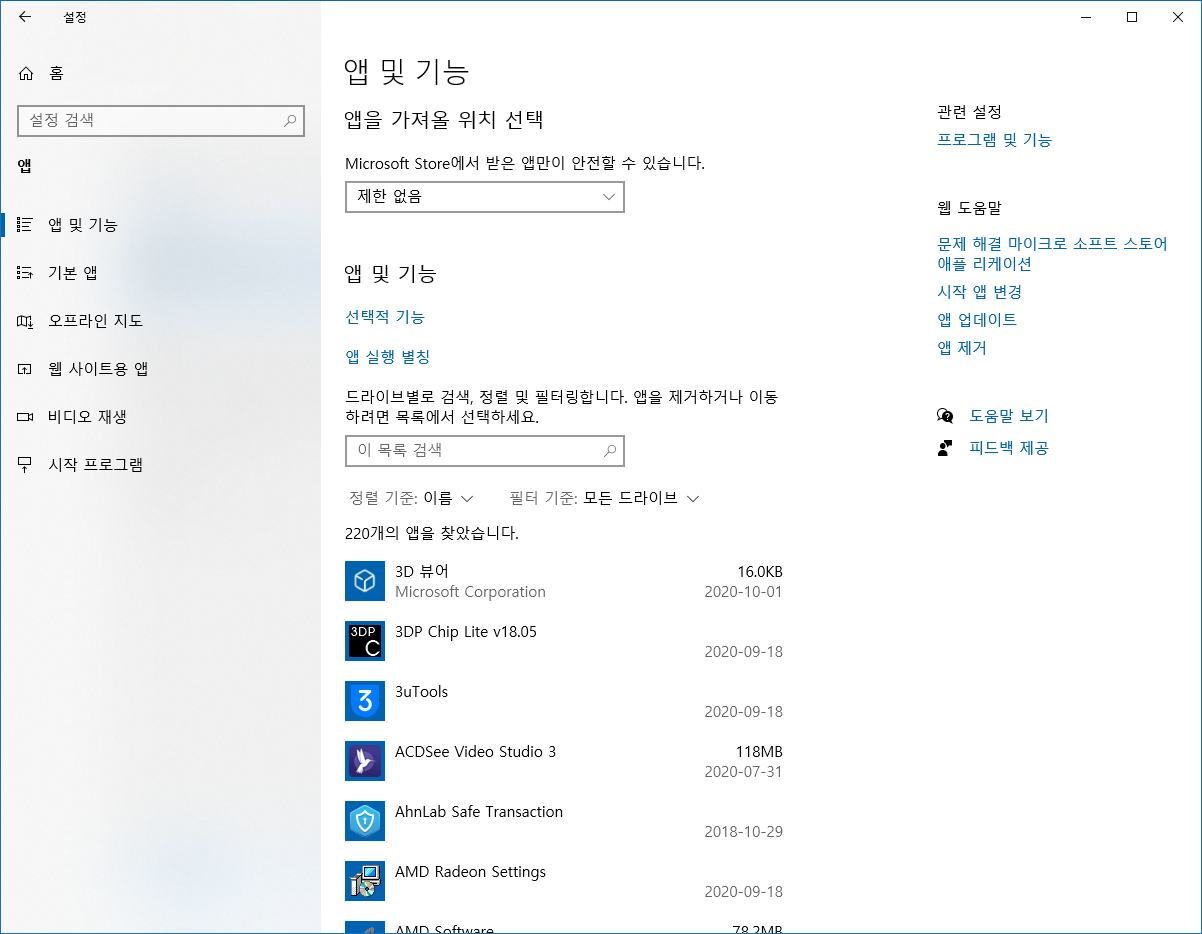Image resolution: width=1202 pixels, height=934 pixels.
Task: Open the 정렬 기준: 이름 sort dropdown
Action: pyautogui.click(x=411, y=498)
